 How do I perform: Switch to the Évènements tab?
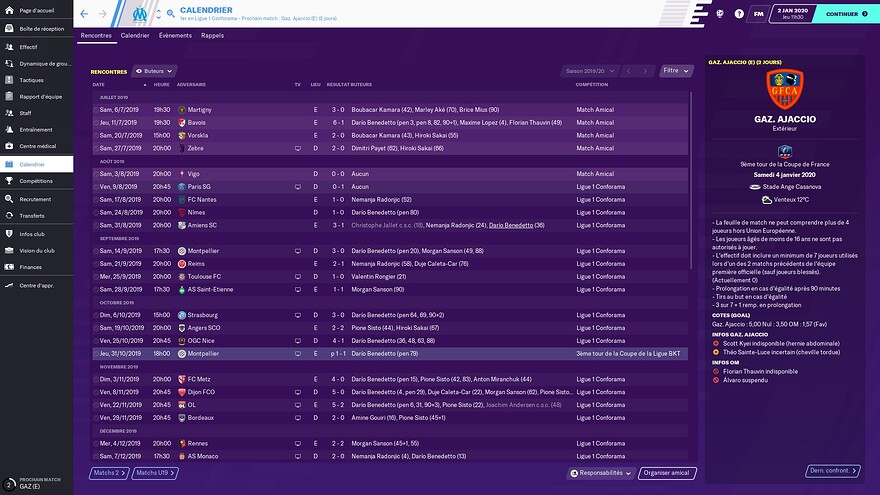click(x=175, y=35)
